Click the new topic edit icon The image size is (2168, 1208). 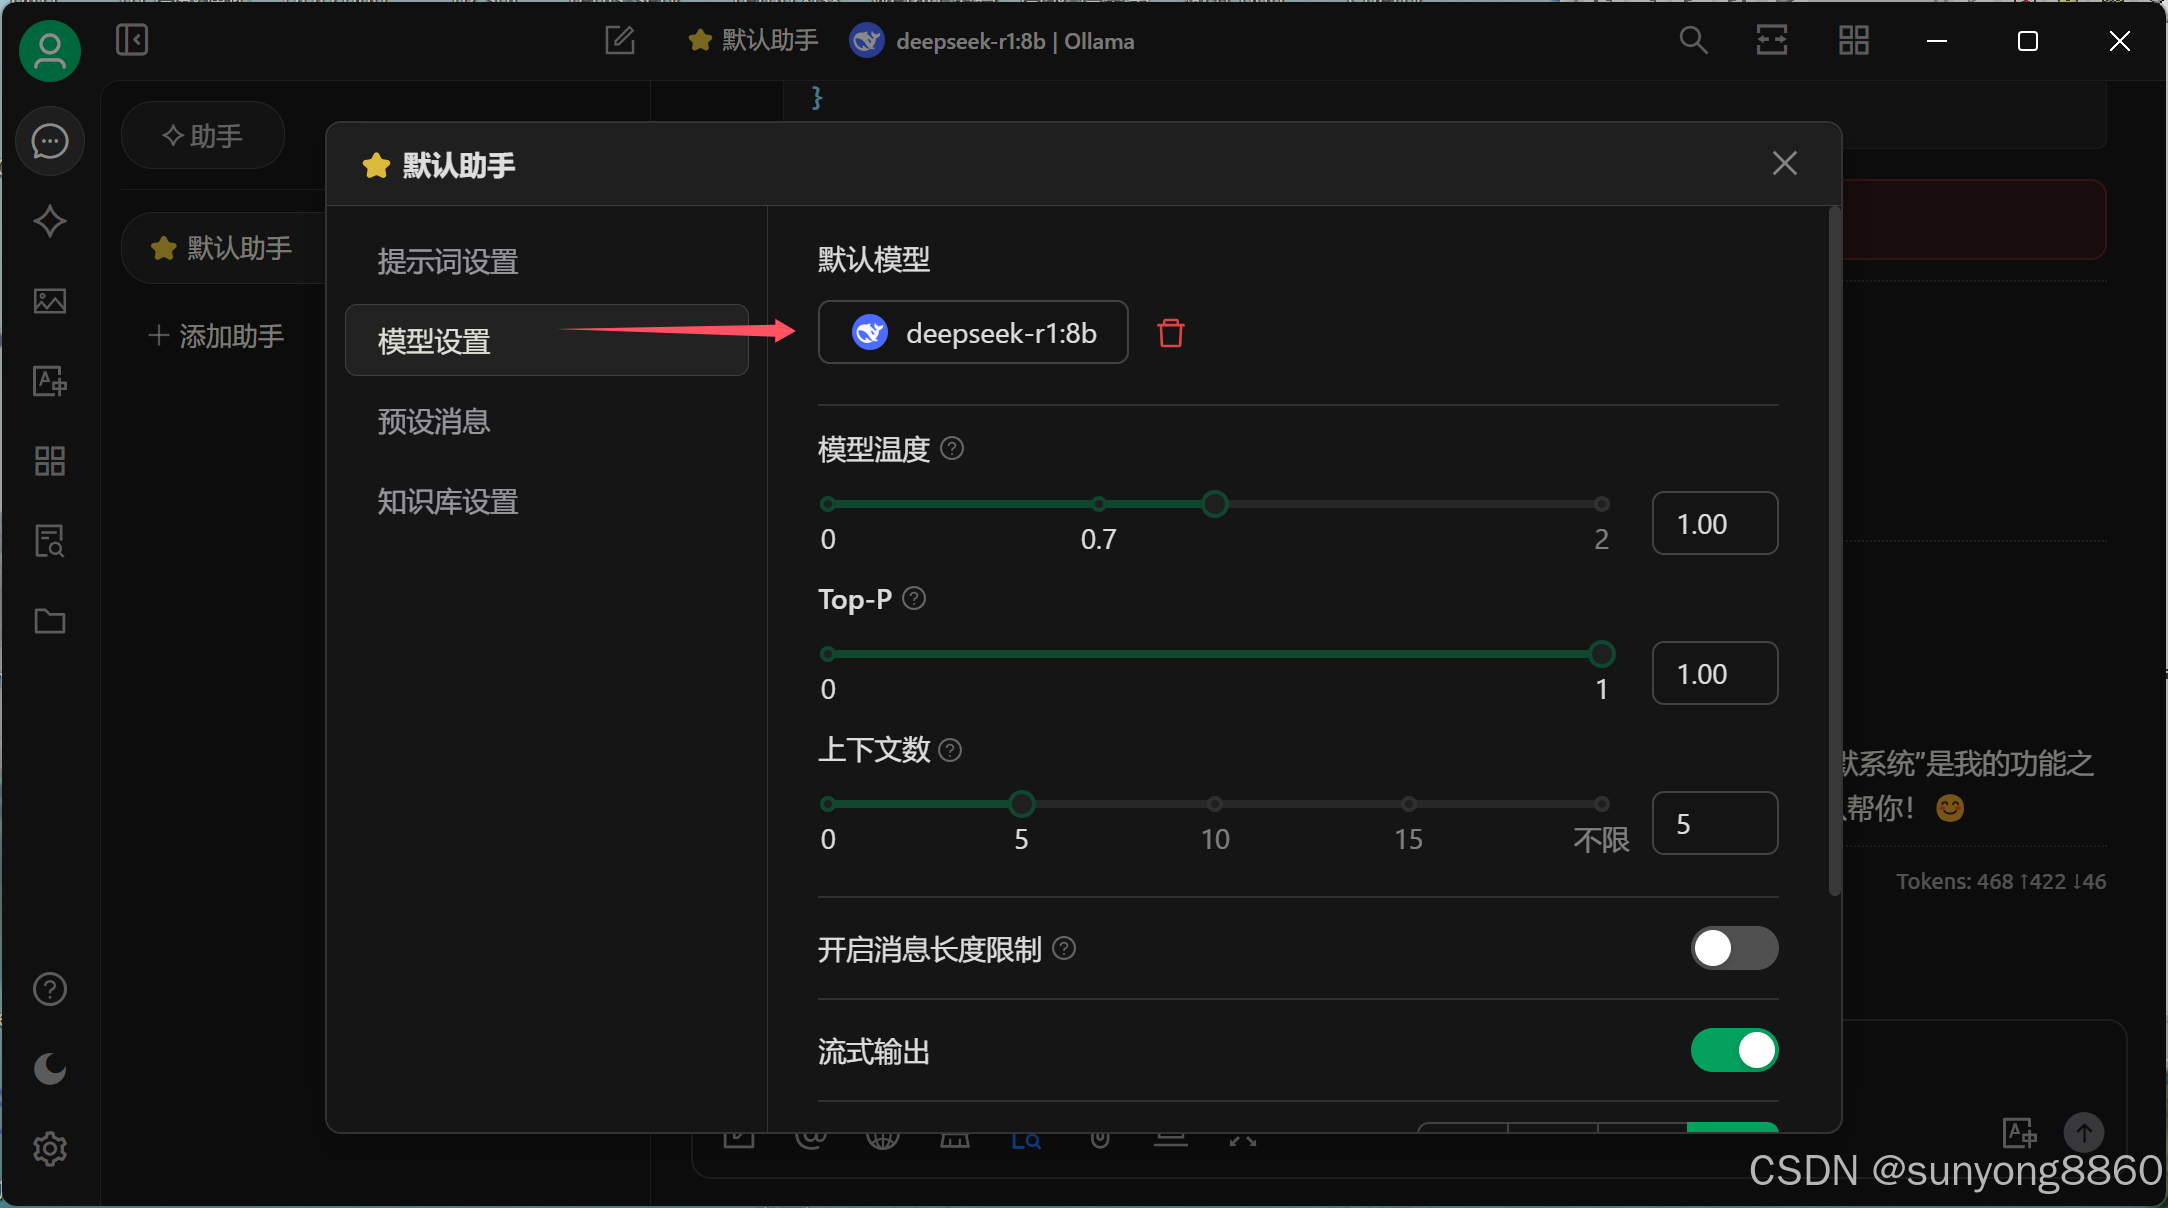coord(620,41)
